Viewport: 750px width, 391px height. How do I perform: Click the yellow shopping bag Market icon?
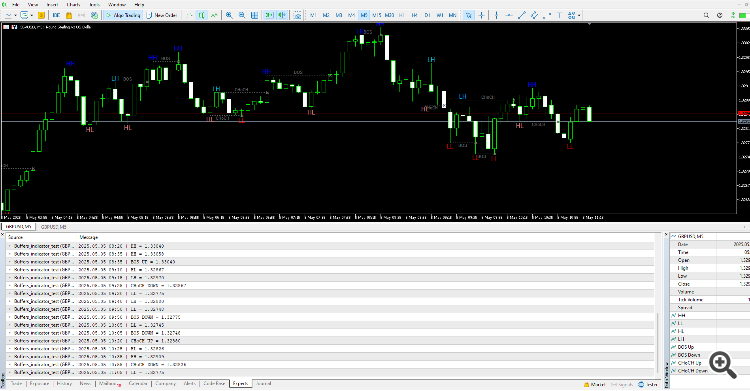[x=69, y=15]
